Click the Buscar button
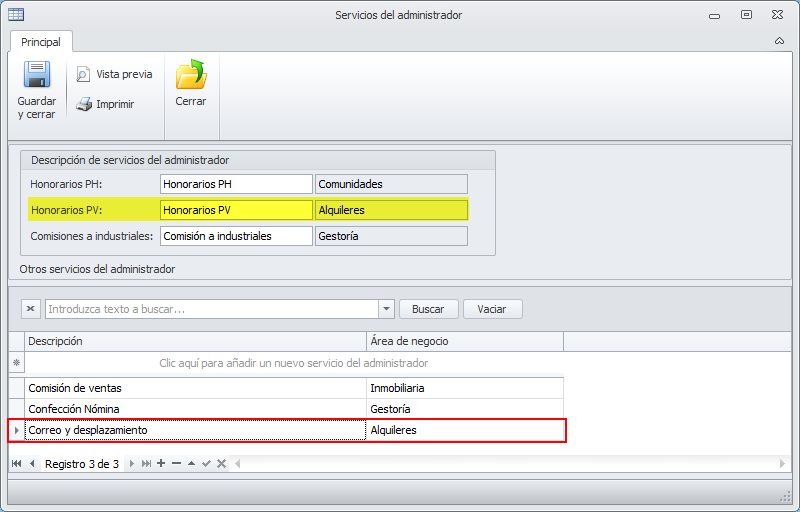This screenshot has width=800, height=512. [x=429, y=309]
